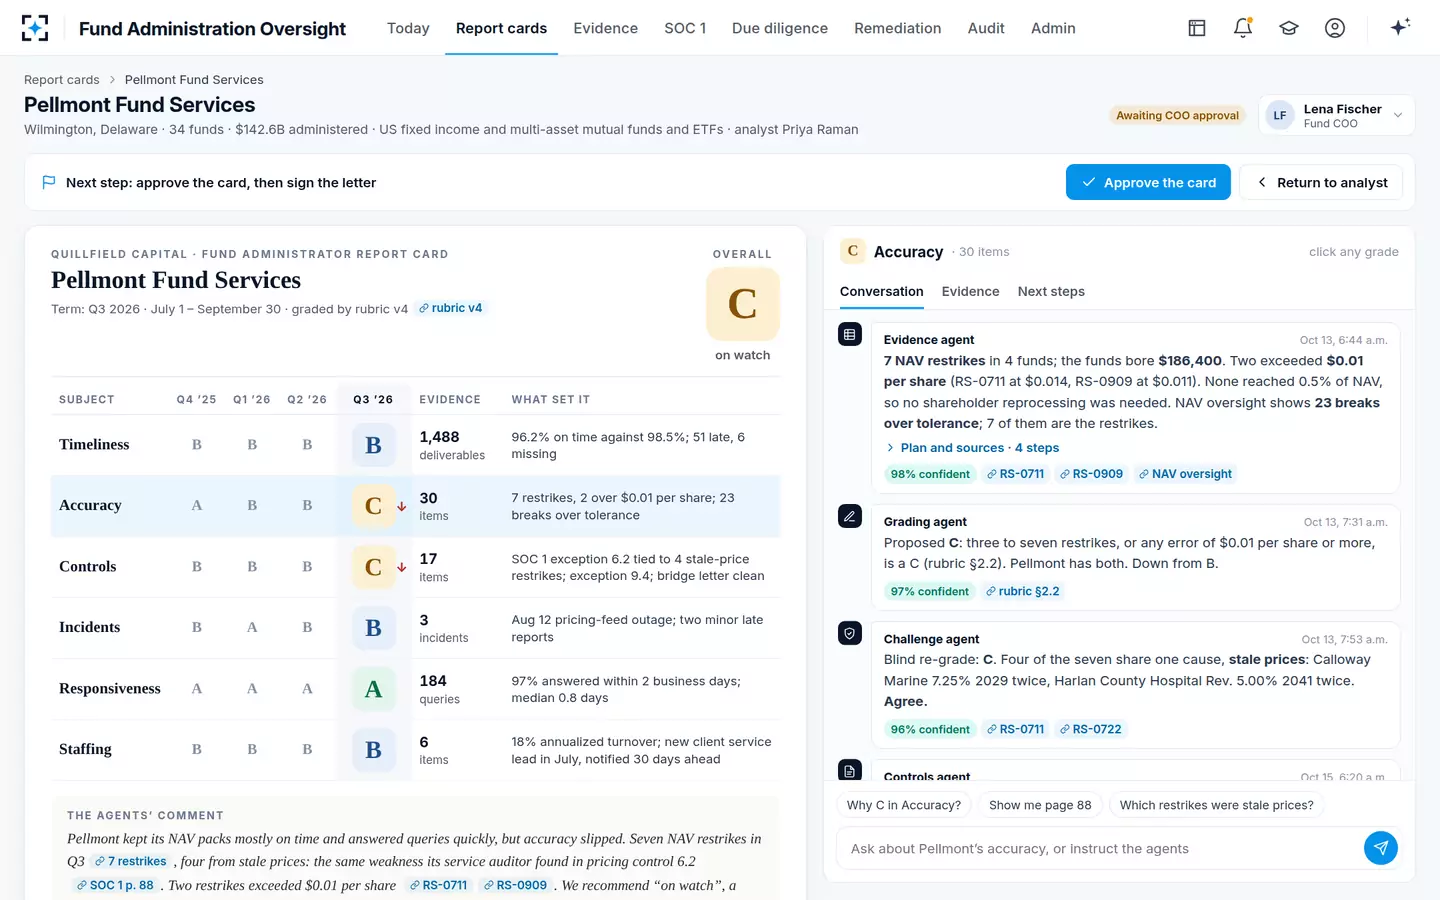Choose the Show me page 88 suggestion
Viewport: 1440px width, 900px height.
click(x=1040, y=805)
